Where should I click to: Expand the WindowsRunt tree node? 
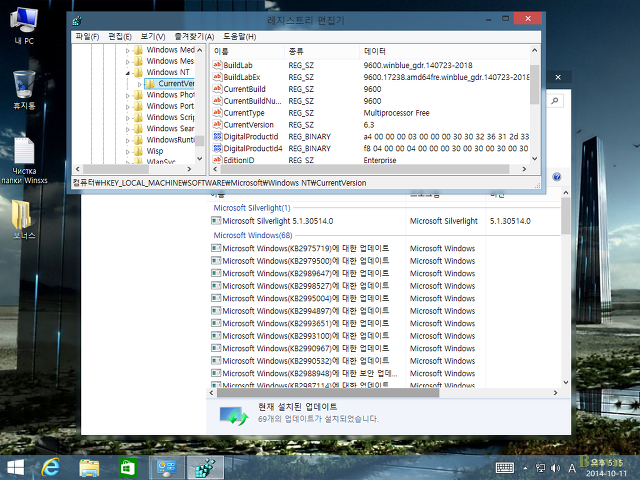[127, 140]
